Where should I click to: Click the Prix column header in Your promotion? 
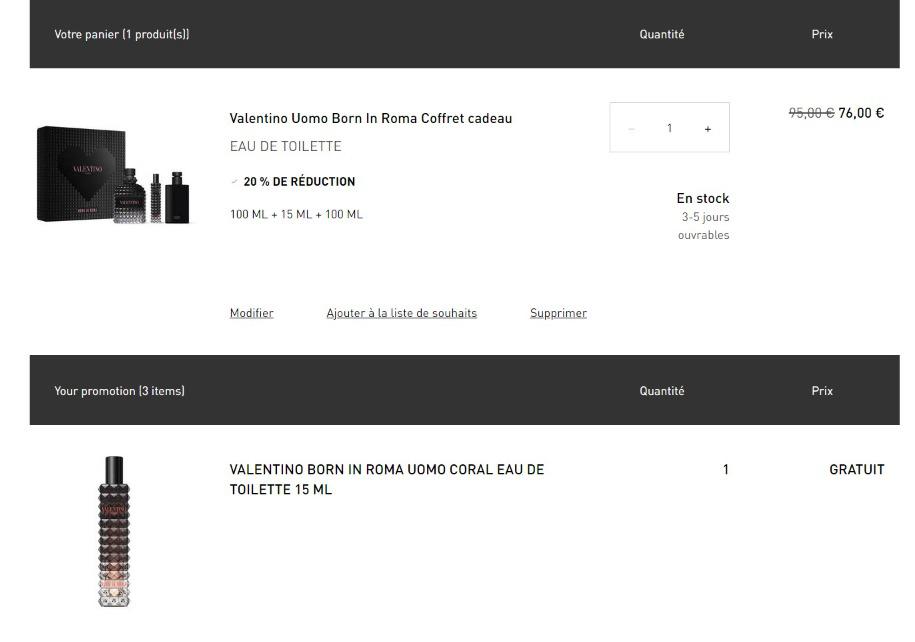[822, 391]
